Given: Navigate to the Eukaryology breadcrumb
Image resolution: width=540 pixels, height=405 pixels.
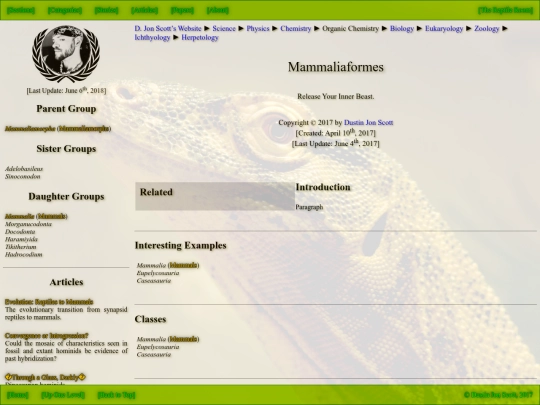Looking at the screenshot, I should pyautogui.click(x=444, y=29).
